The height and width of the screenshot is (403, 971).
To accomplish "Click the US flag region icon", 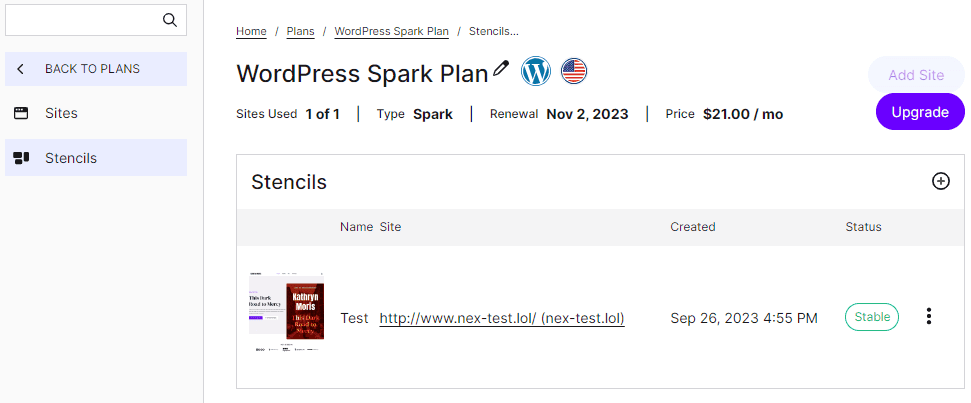I will [574, 71].
